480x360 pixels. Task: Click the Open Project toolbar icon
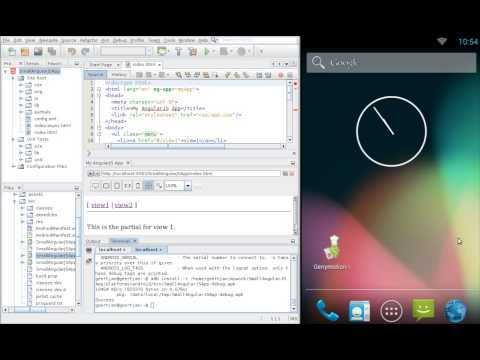tap(38, 52)
